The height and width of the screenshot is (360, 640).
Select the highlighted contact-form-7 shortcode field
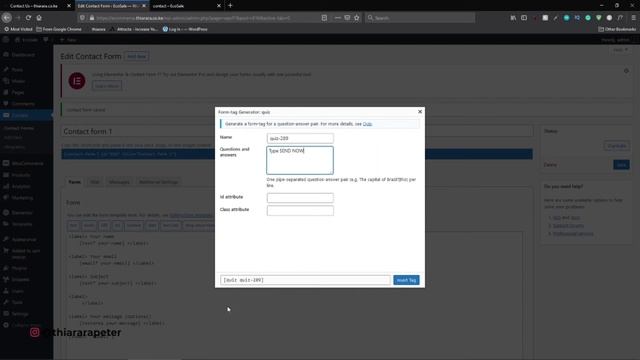pos(297,154)
